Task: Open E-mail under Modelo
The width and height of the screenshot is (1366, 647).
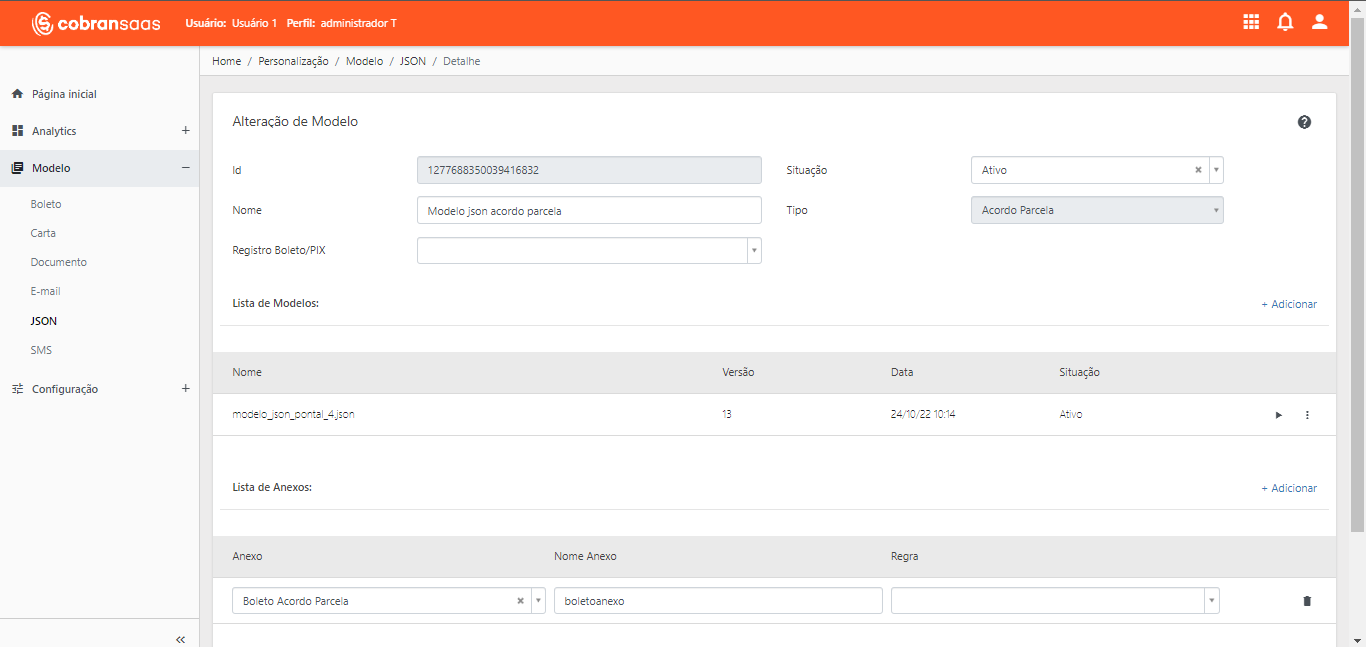Action: 46,291
